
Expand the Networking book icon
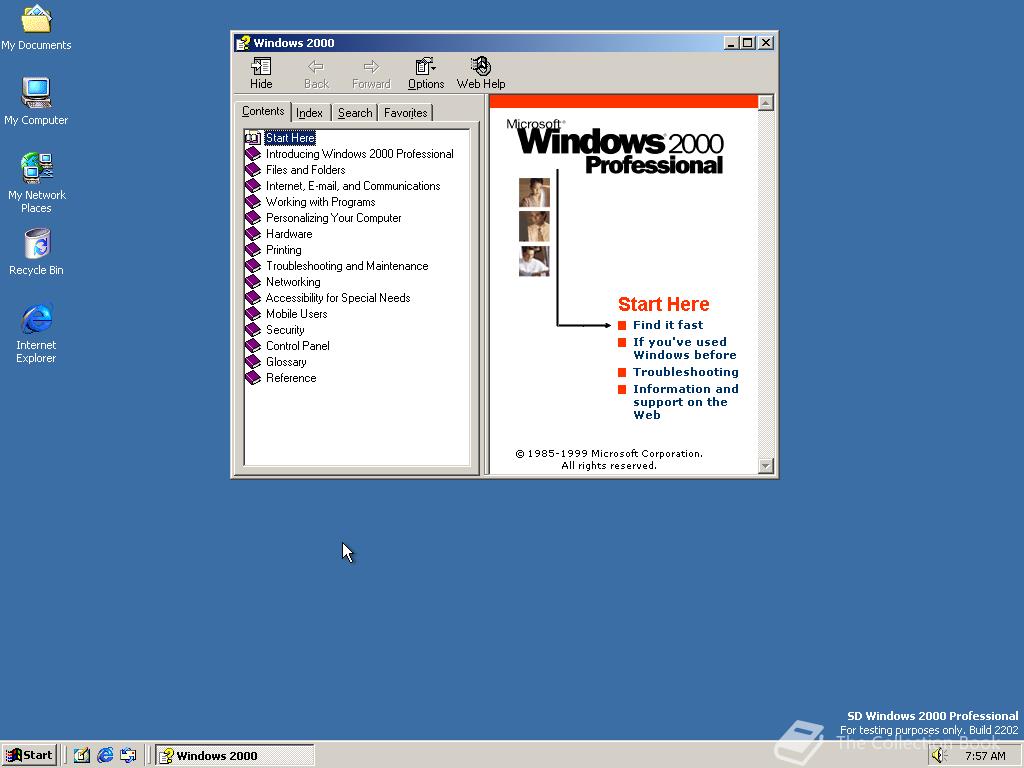(253, 282)
